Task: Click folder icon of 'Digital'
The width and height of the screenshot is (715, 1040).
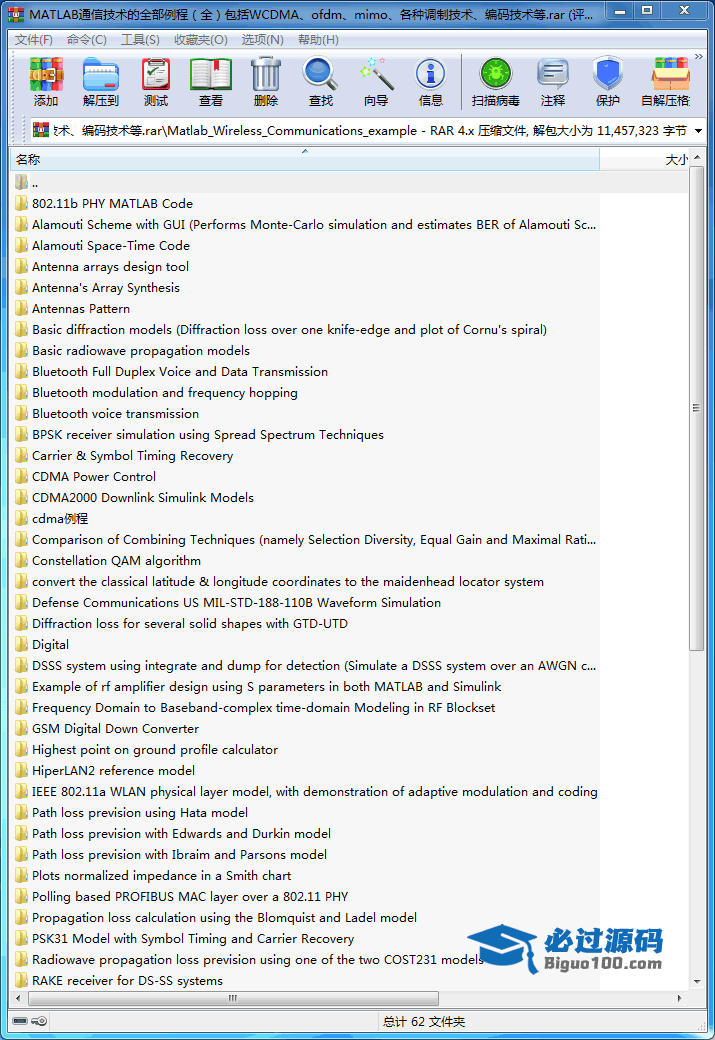Action: point(22,645)
